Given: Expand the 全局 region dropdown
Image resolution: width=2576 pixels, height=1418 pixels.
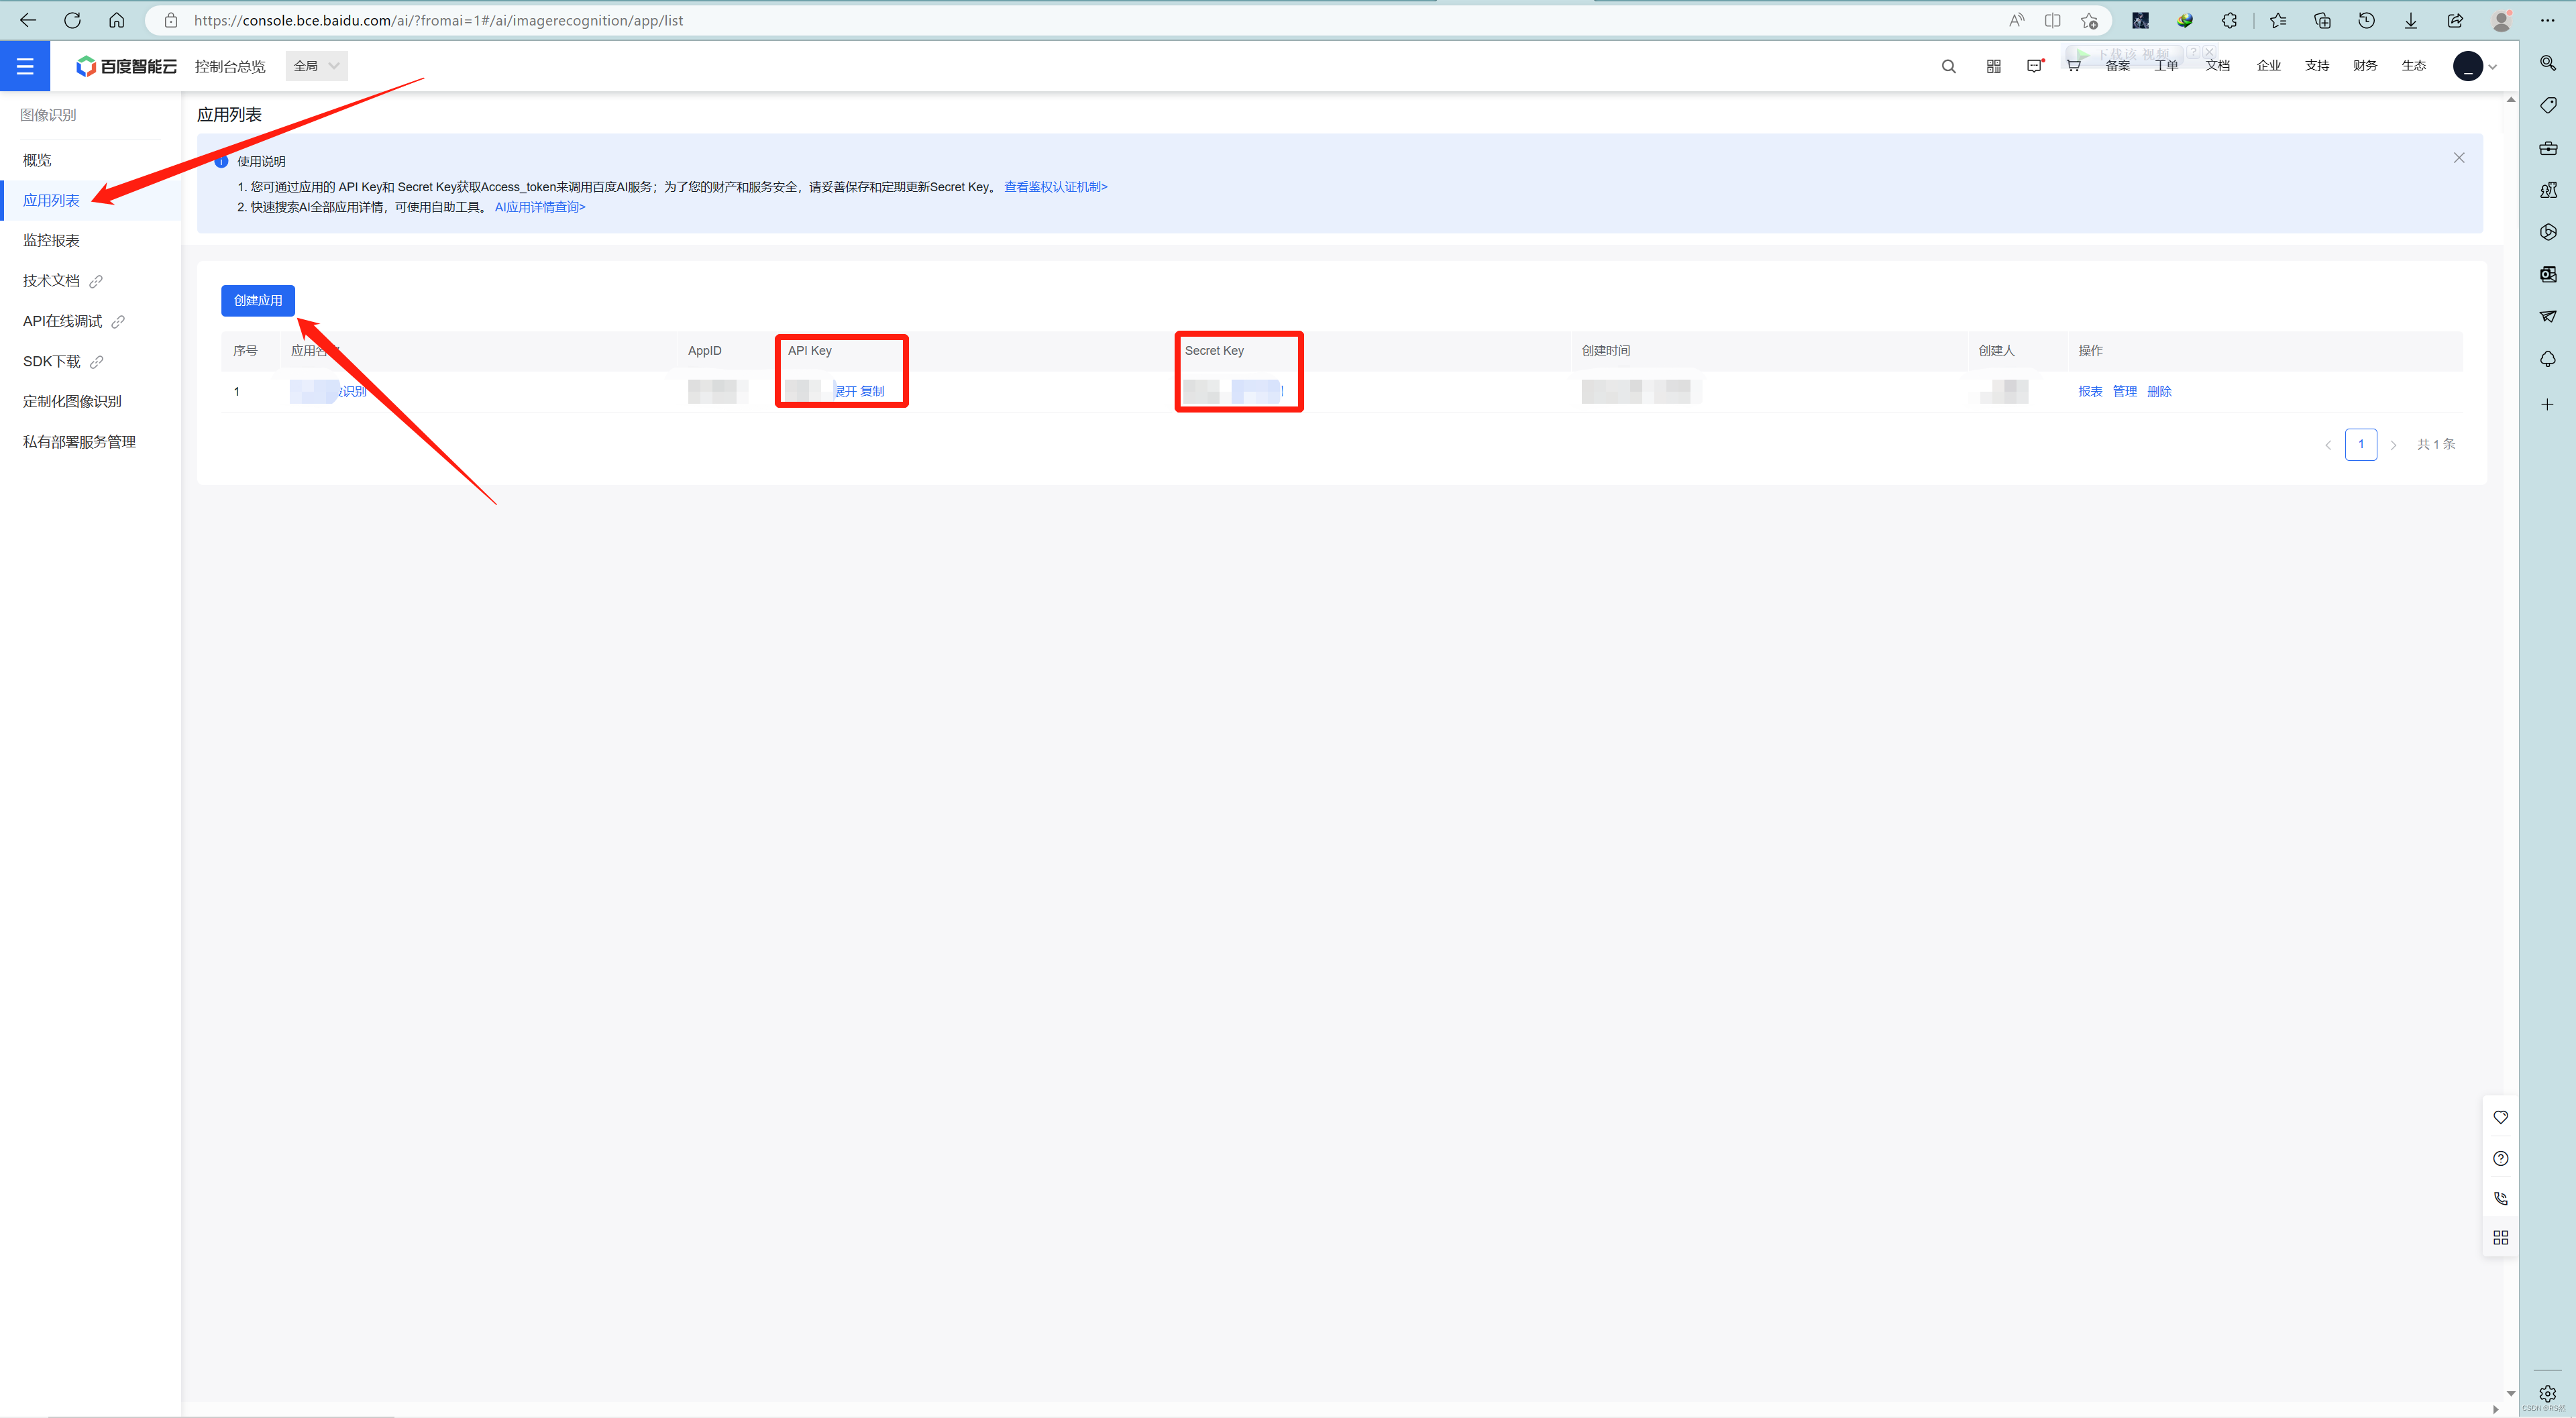Looking at the screenshot, I should [x=316, y=66].
